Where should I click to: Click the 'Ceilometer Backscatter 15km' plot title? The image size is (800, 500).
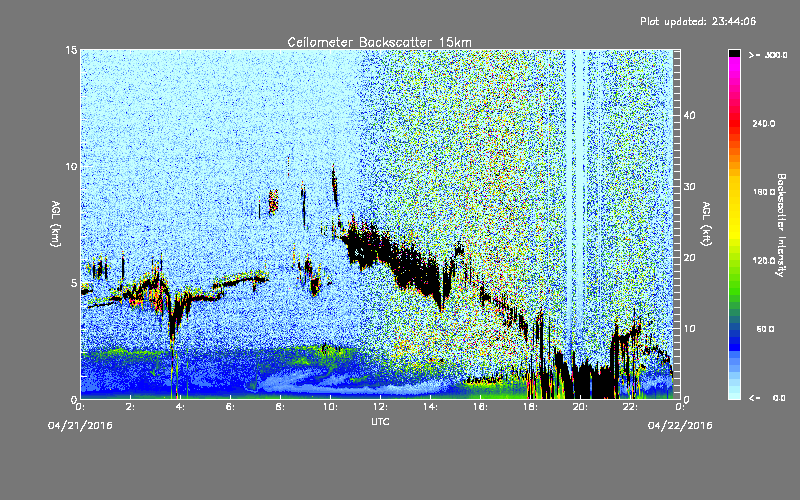pos(379,42)
